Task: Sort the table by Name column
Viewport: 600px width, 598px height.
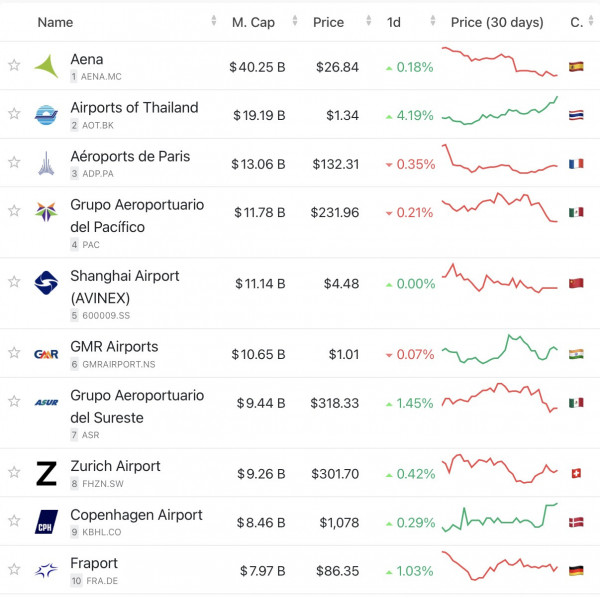Action: tap(56, 22)
